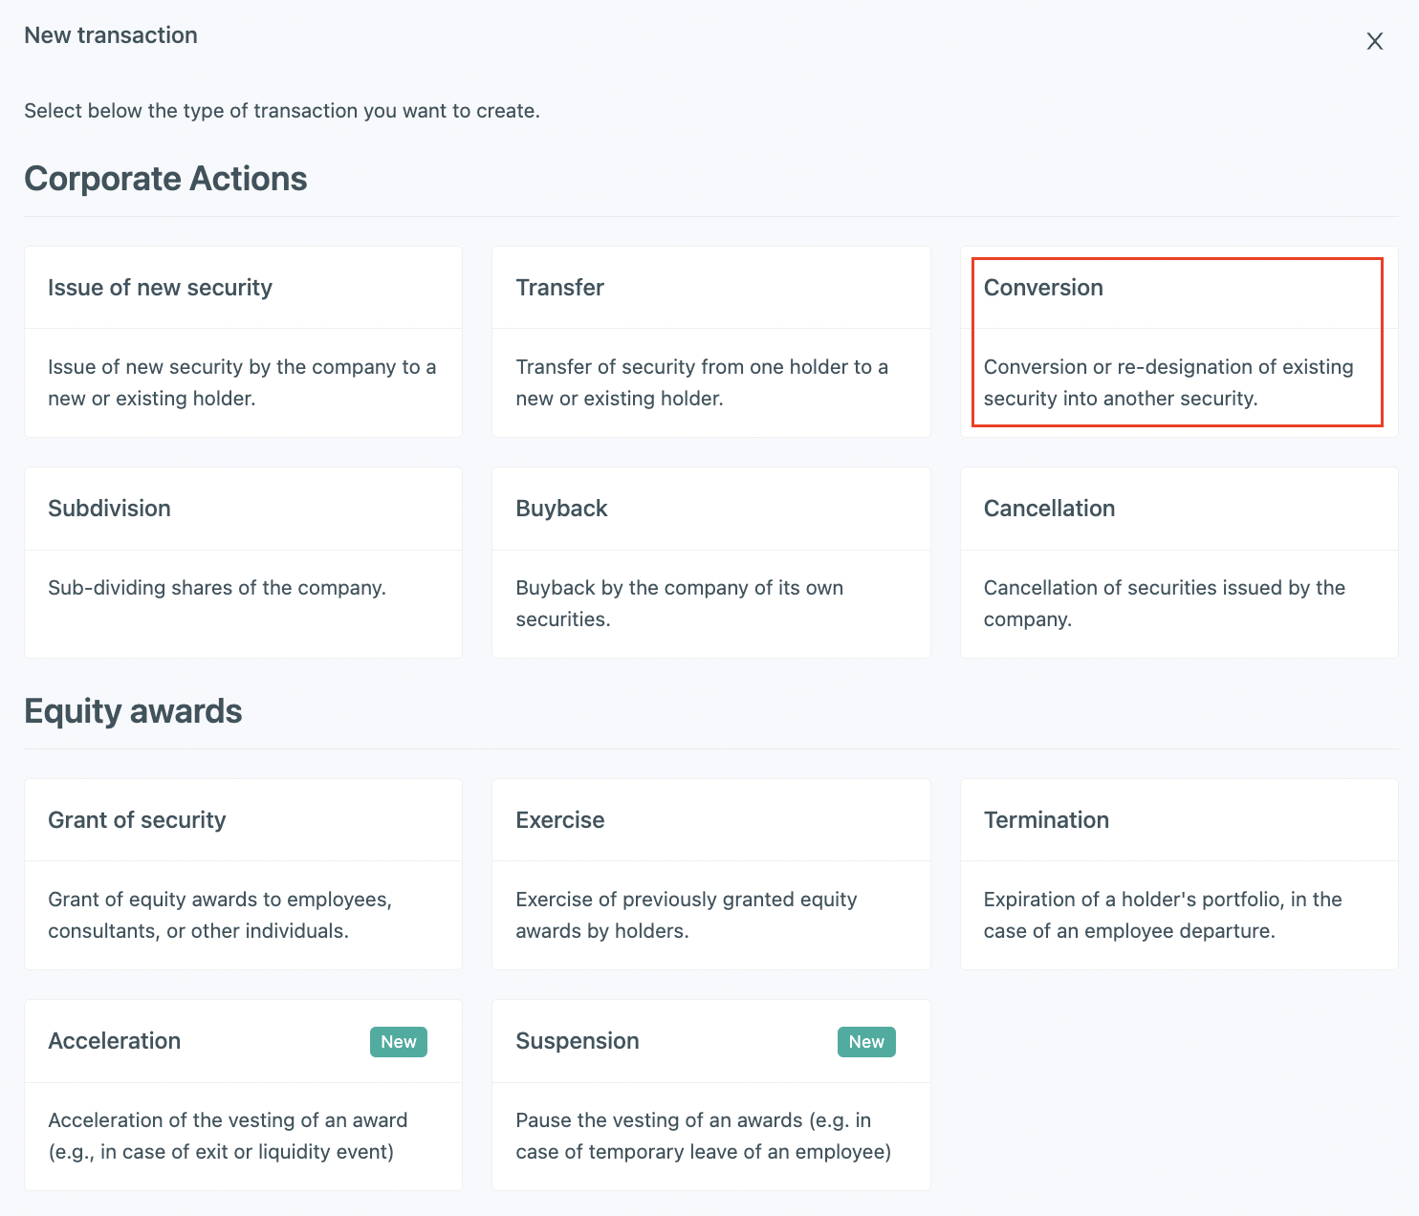This screenshot has width=1419, height=1216.
Task: Select the Buyback option
Action: (x=710, y=561)
